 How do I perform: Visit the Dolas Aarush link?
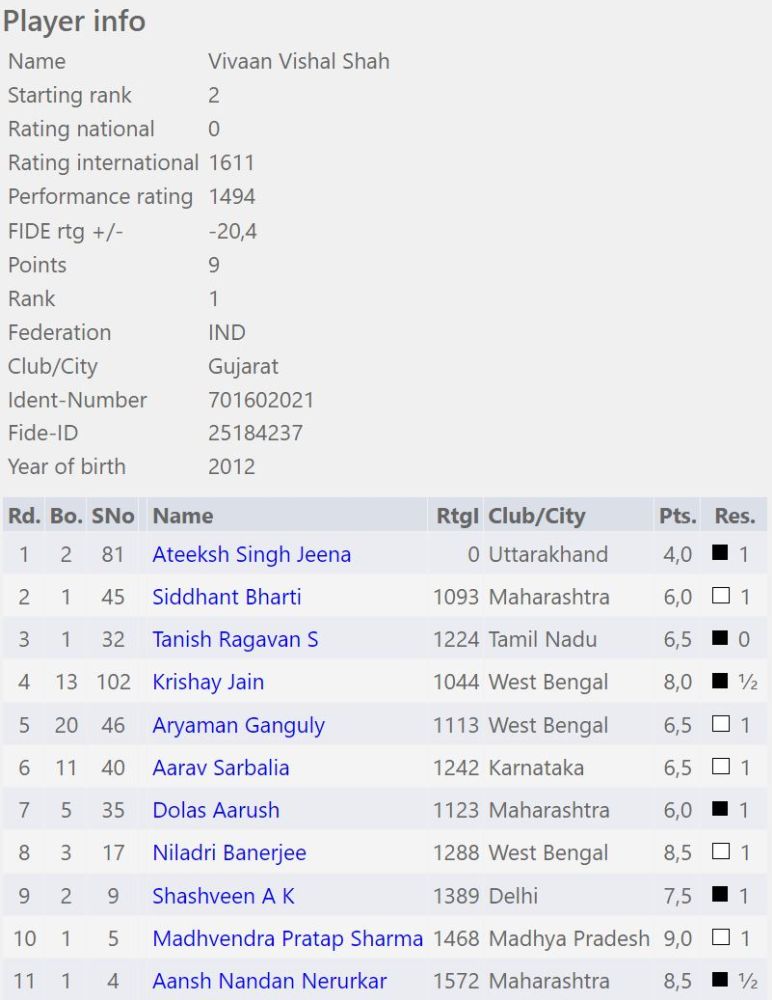point(215,810)
